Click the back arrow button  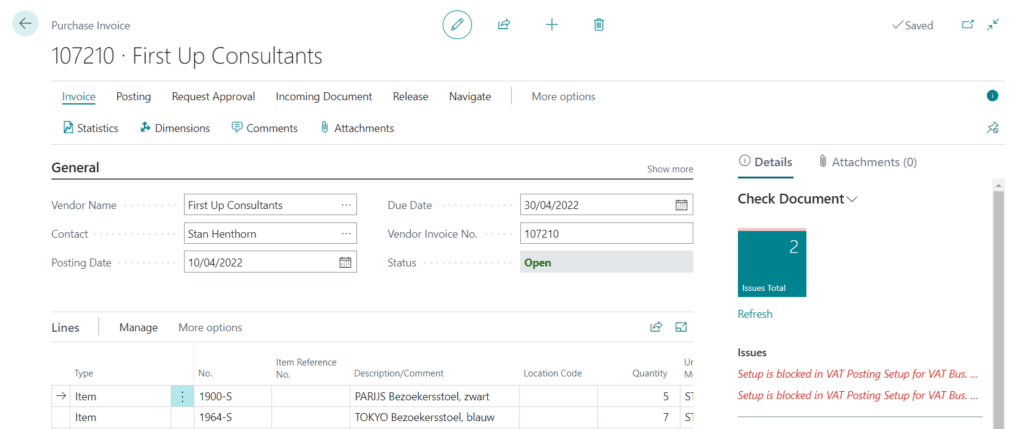point(25,24)
